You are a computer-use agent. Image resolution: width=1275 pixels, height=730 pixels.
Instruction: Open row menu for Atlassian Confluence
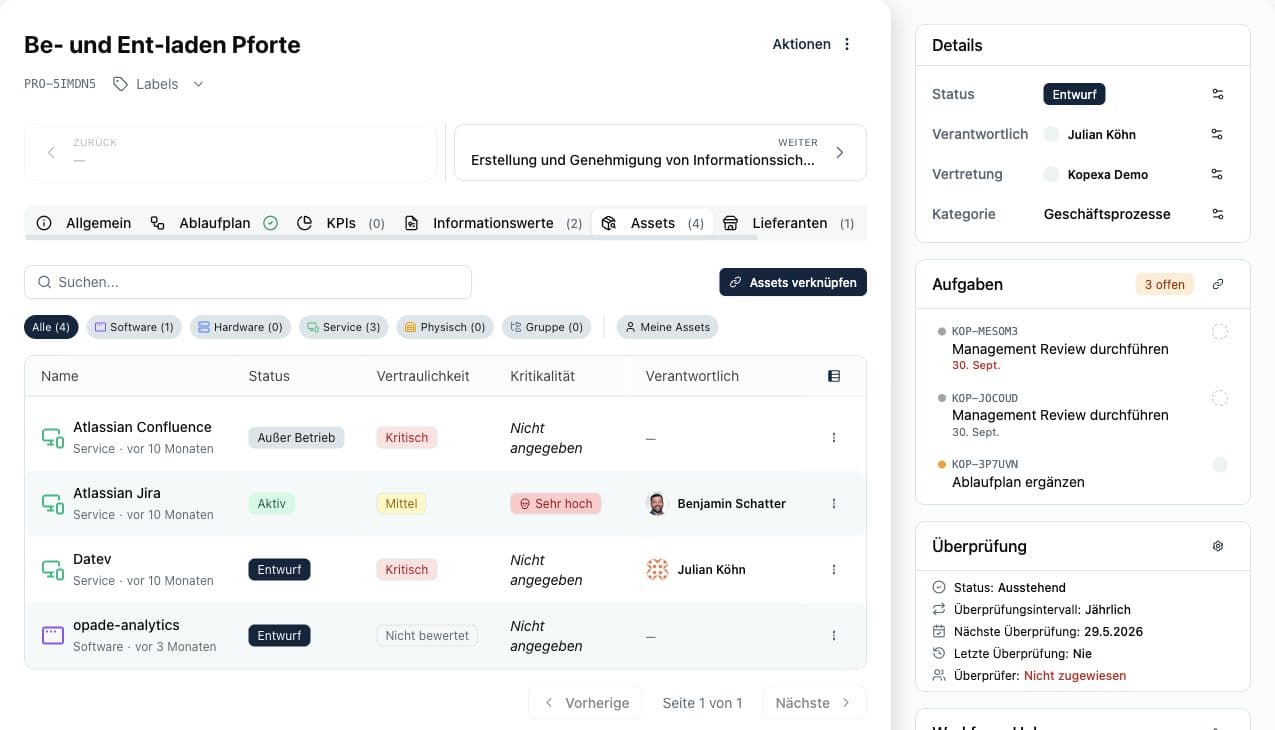834,438
